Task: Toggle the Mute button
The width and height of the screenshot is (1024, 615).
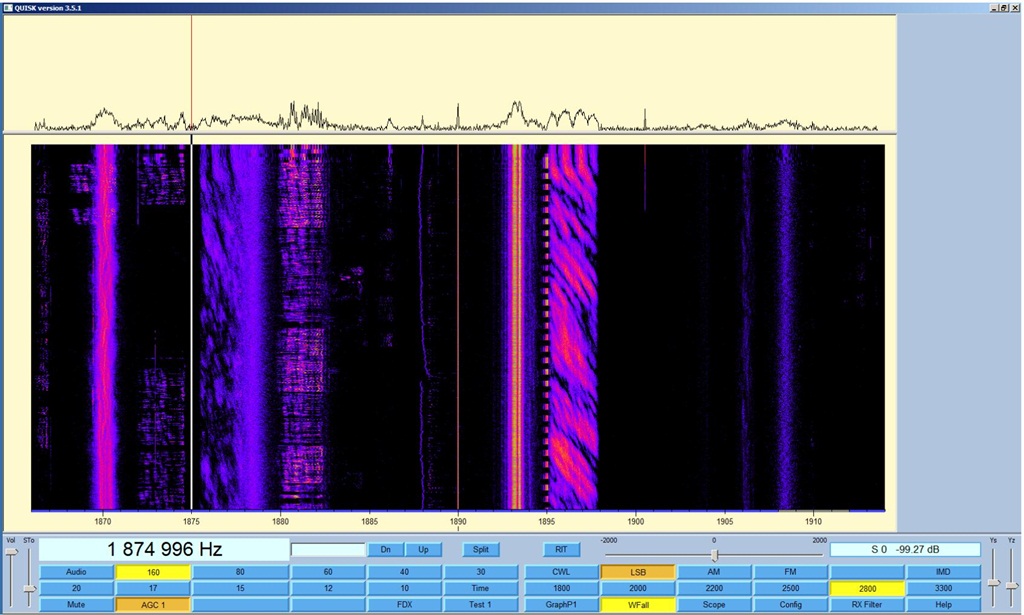Action: tap(76, 605)
